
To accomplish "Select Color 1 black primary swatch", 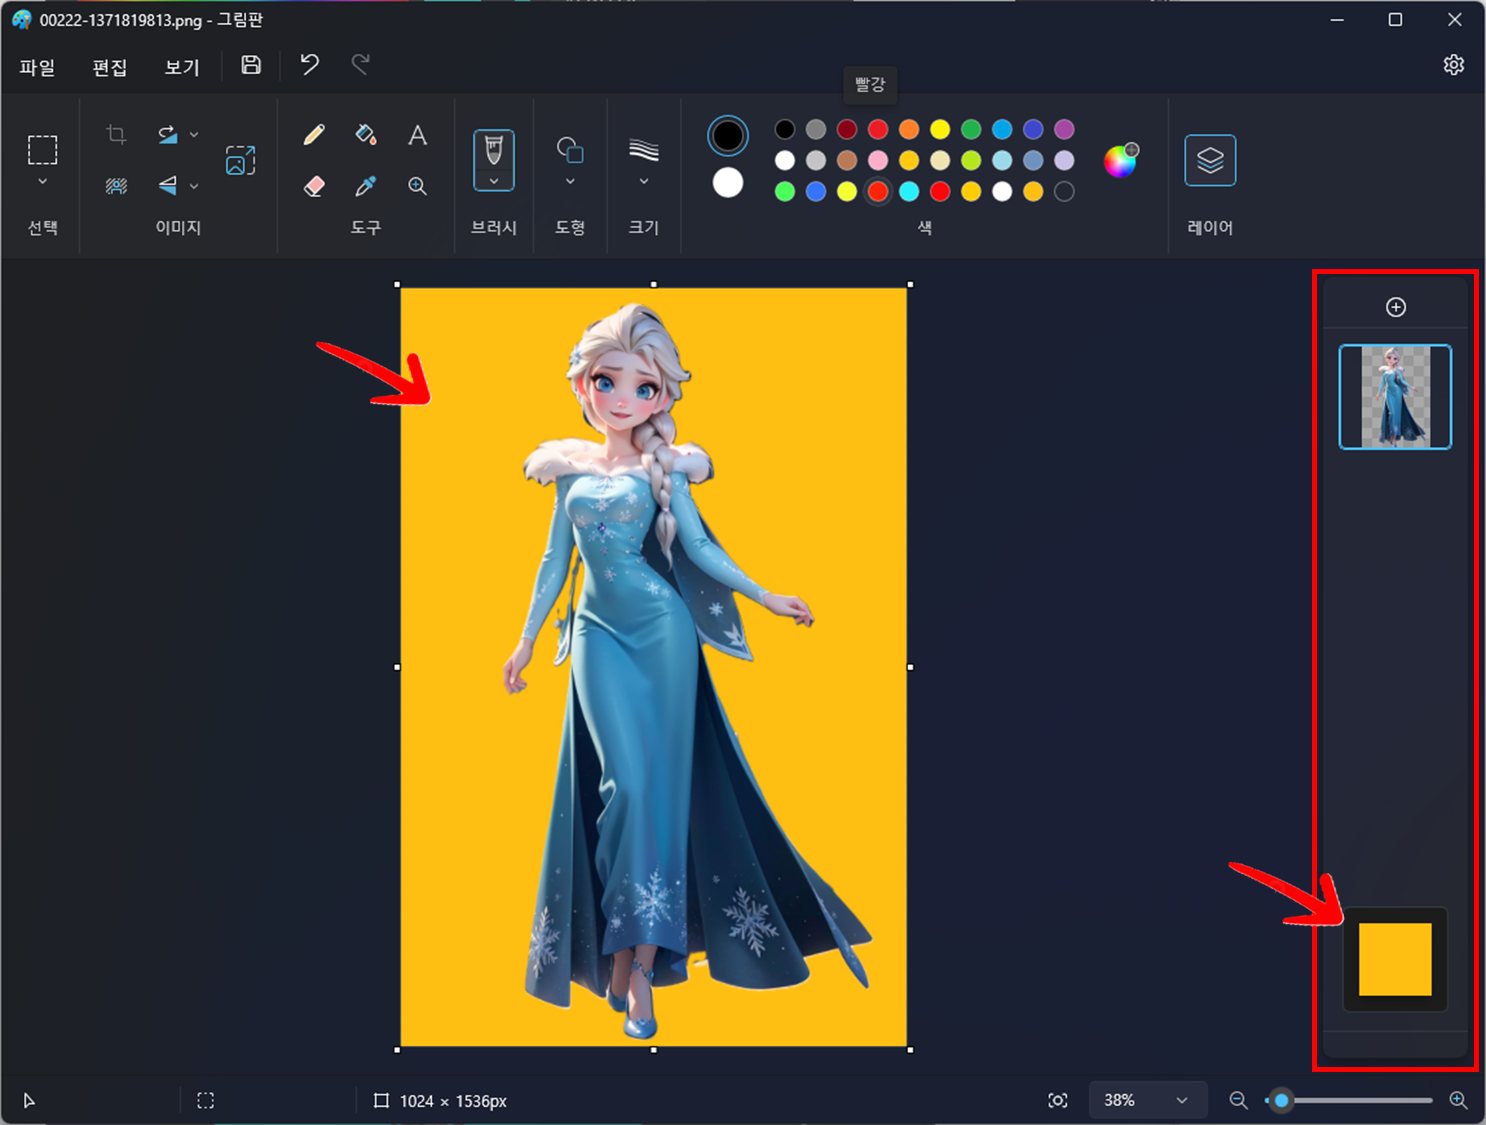I will [728, 136].
